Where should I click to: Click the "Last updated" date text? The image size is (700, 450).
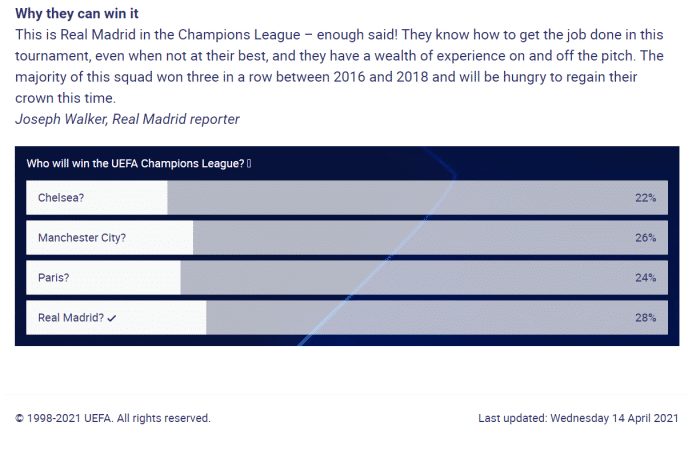click(x=578, y=418)
